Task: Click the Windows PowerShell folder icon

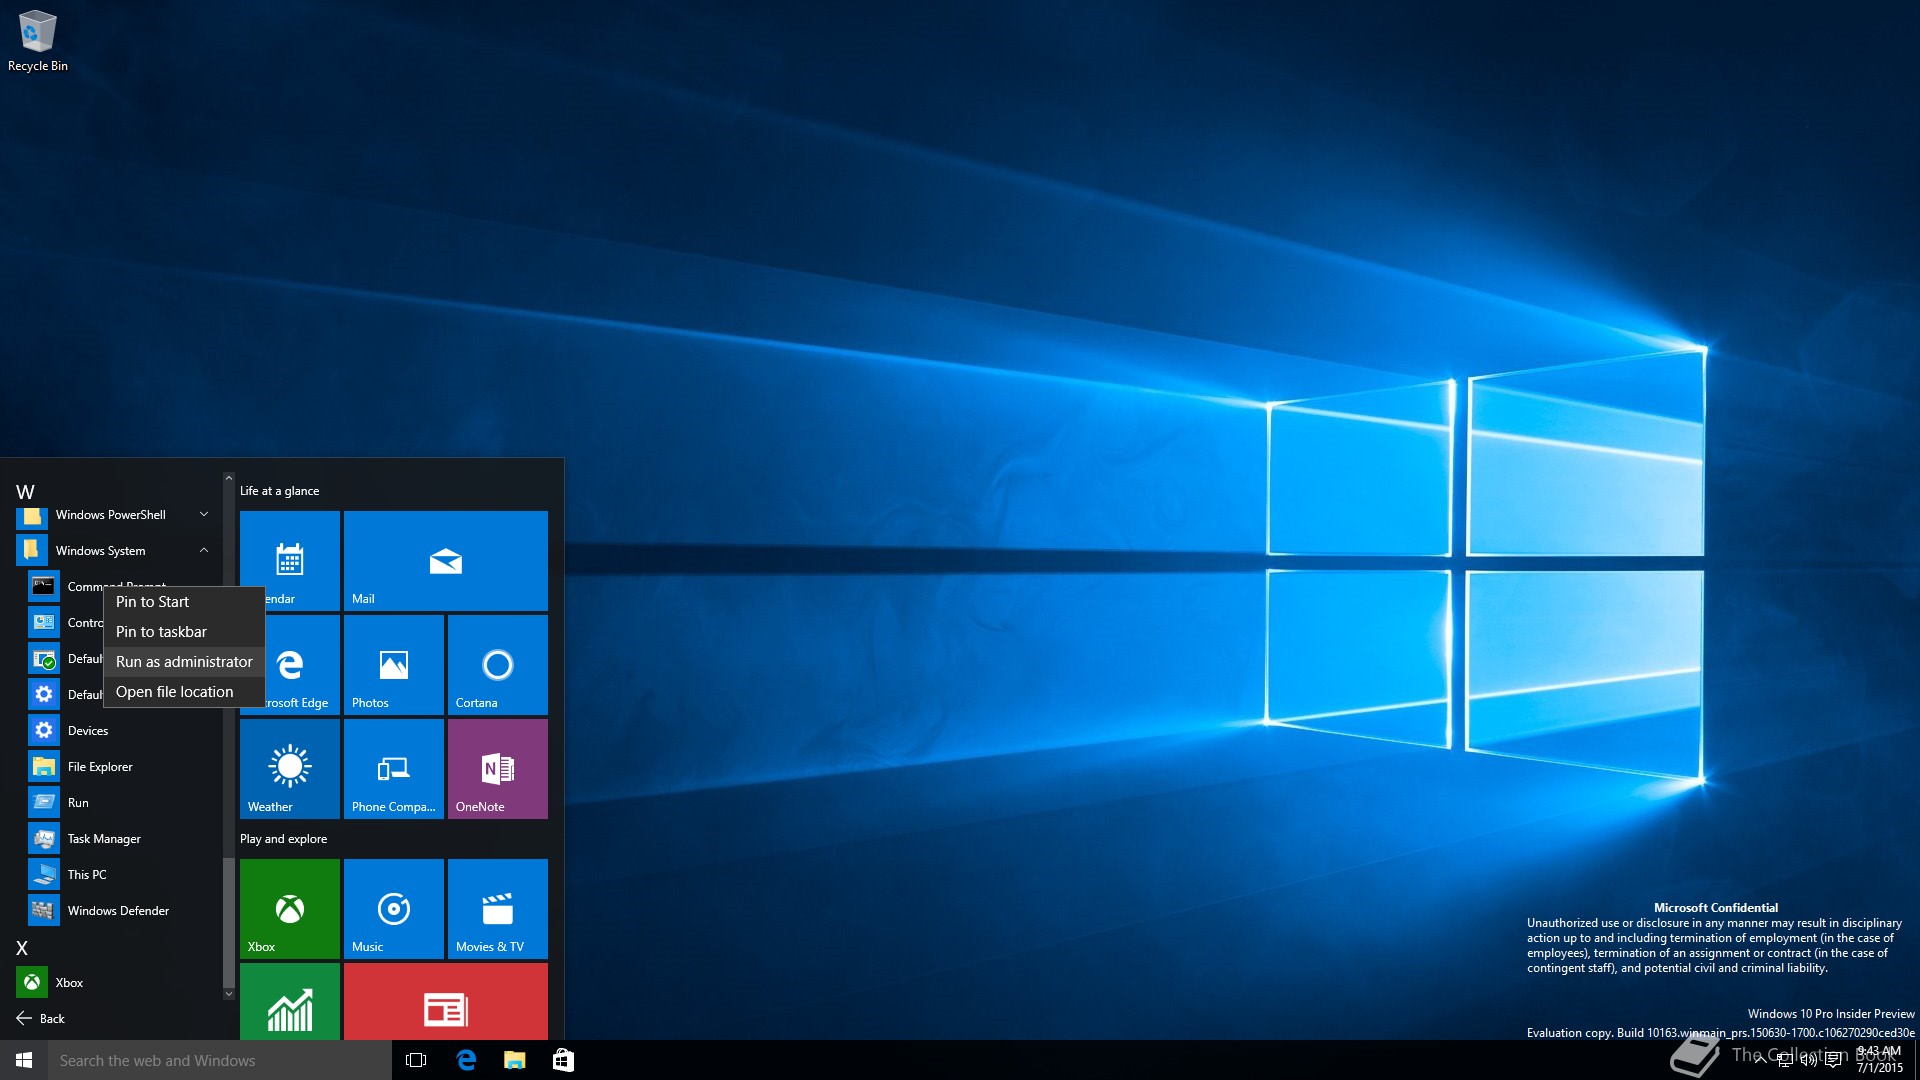Action: click(x=32, y=517)
